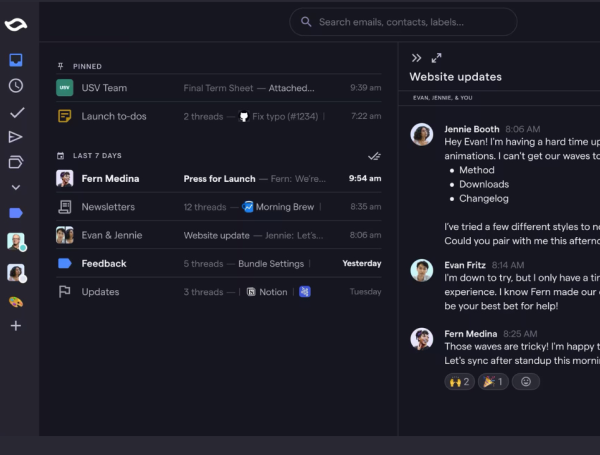Open the USV Team pinned email
The height and width of the screenshot is (455, 600).
coord(218,88)
